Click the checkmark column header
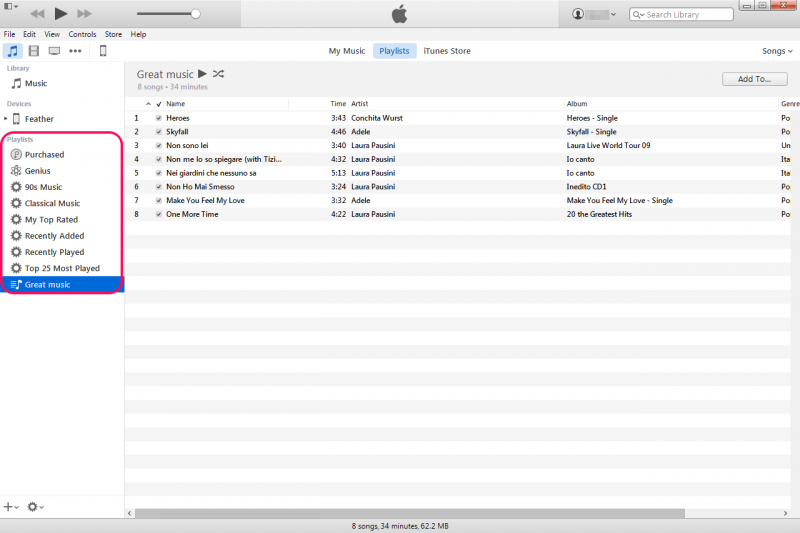800x533 pixels. coord(159,104)
